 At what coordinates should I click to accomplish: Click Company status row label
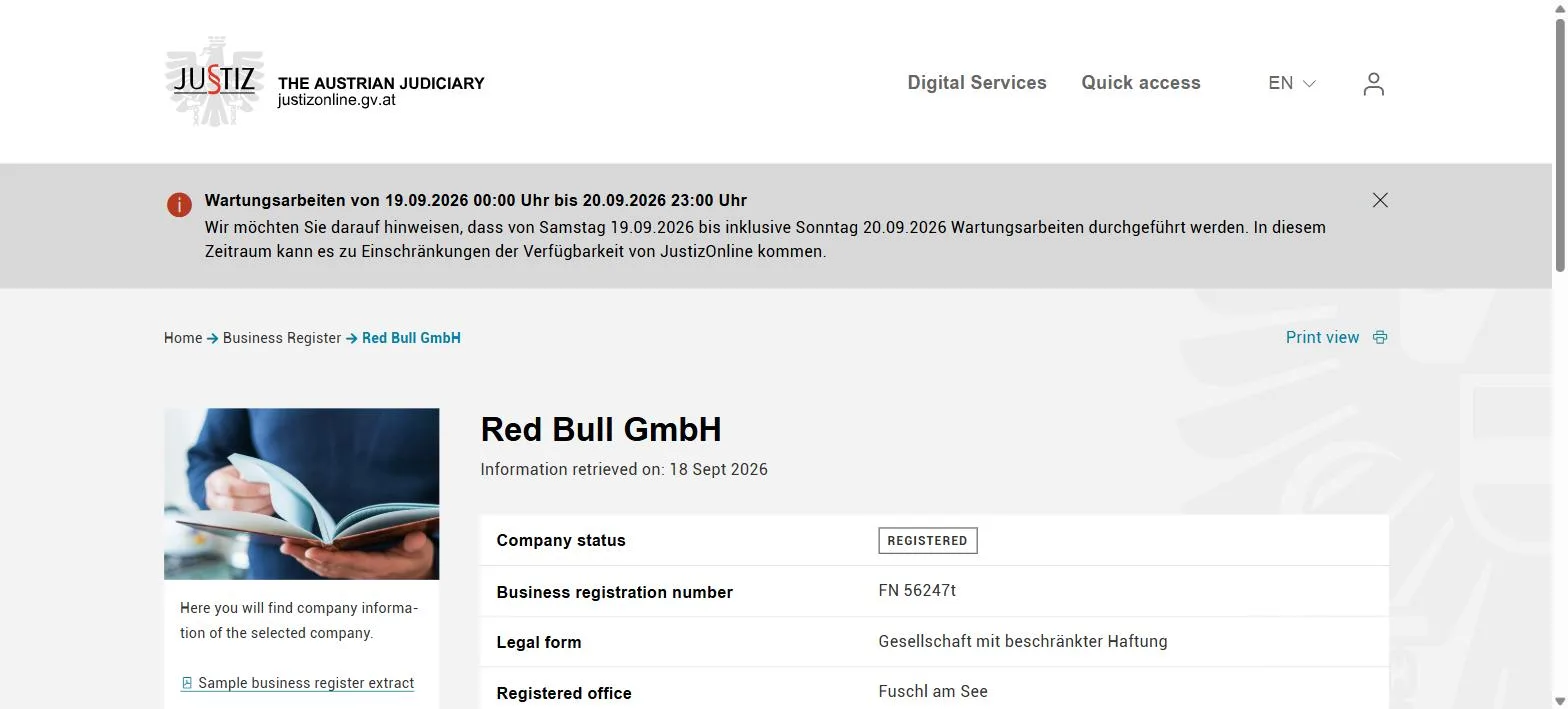561,541
